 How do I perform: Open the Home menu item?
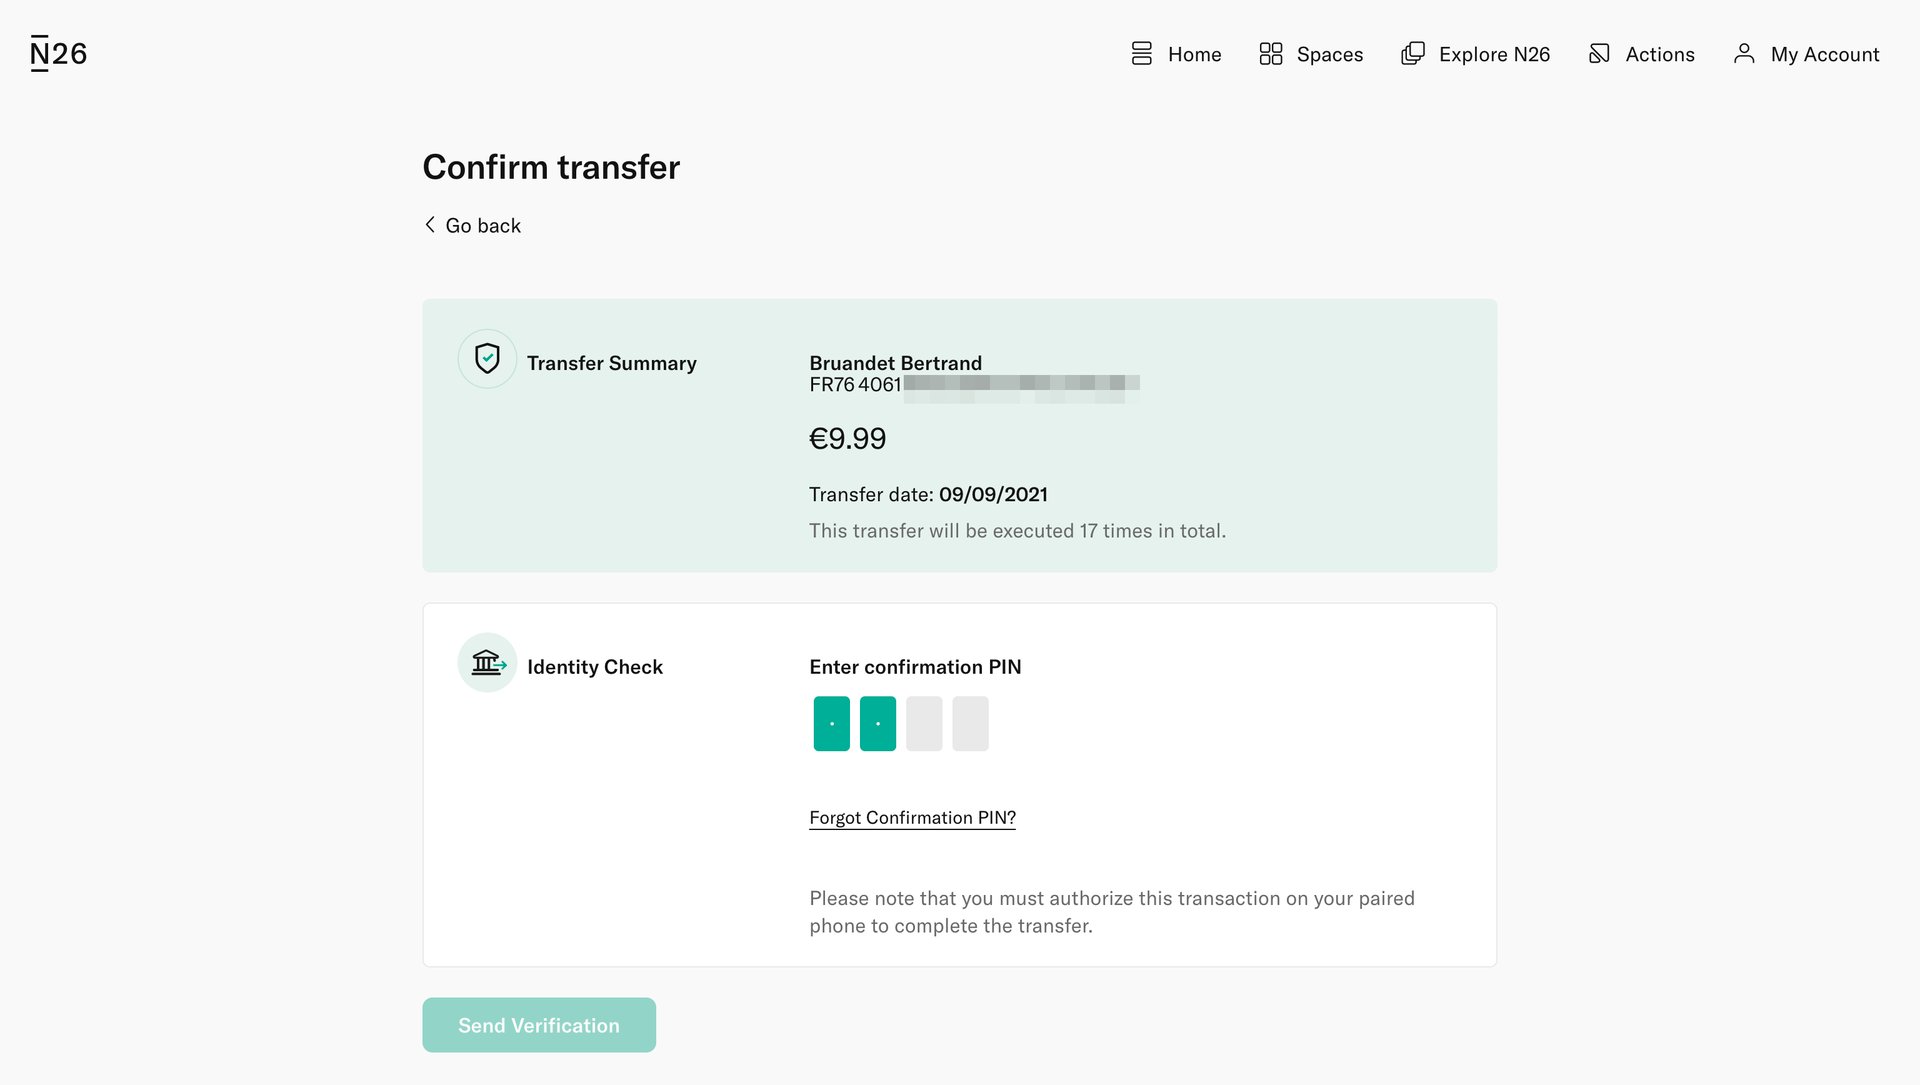pos(1195,54)
